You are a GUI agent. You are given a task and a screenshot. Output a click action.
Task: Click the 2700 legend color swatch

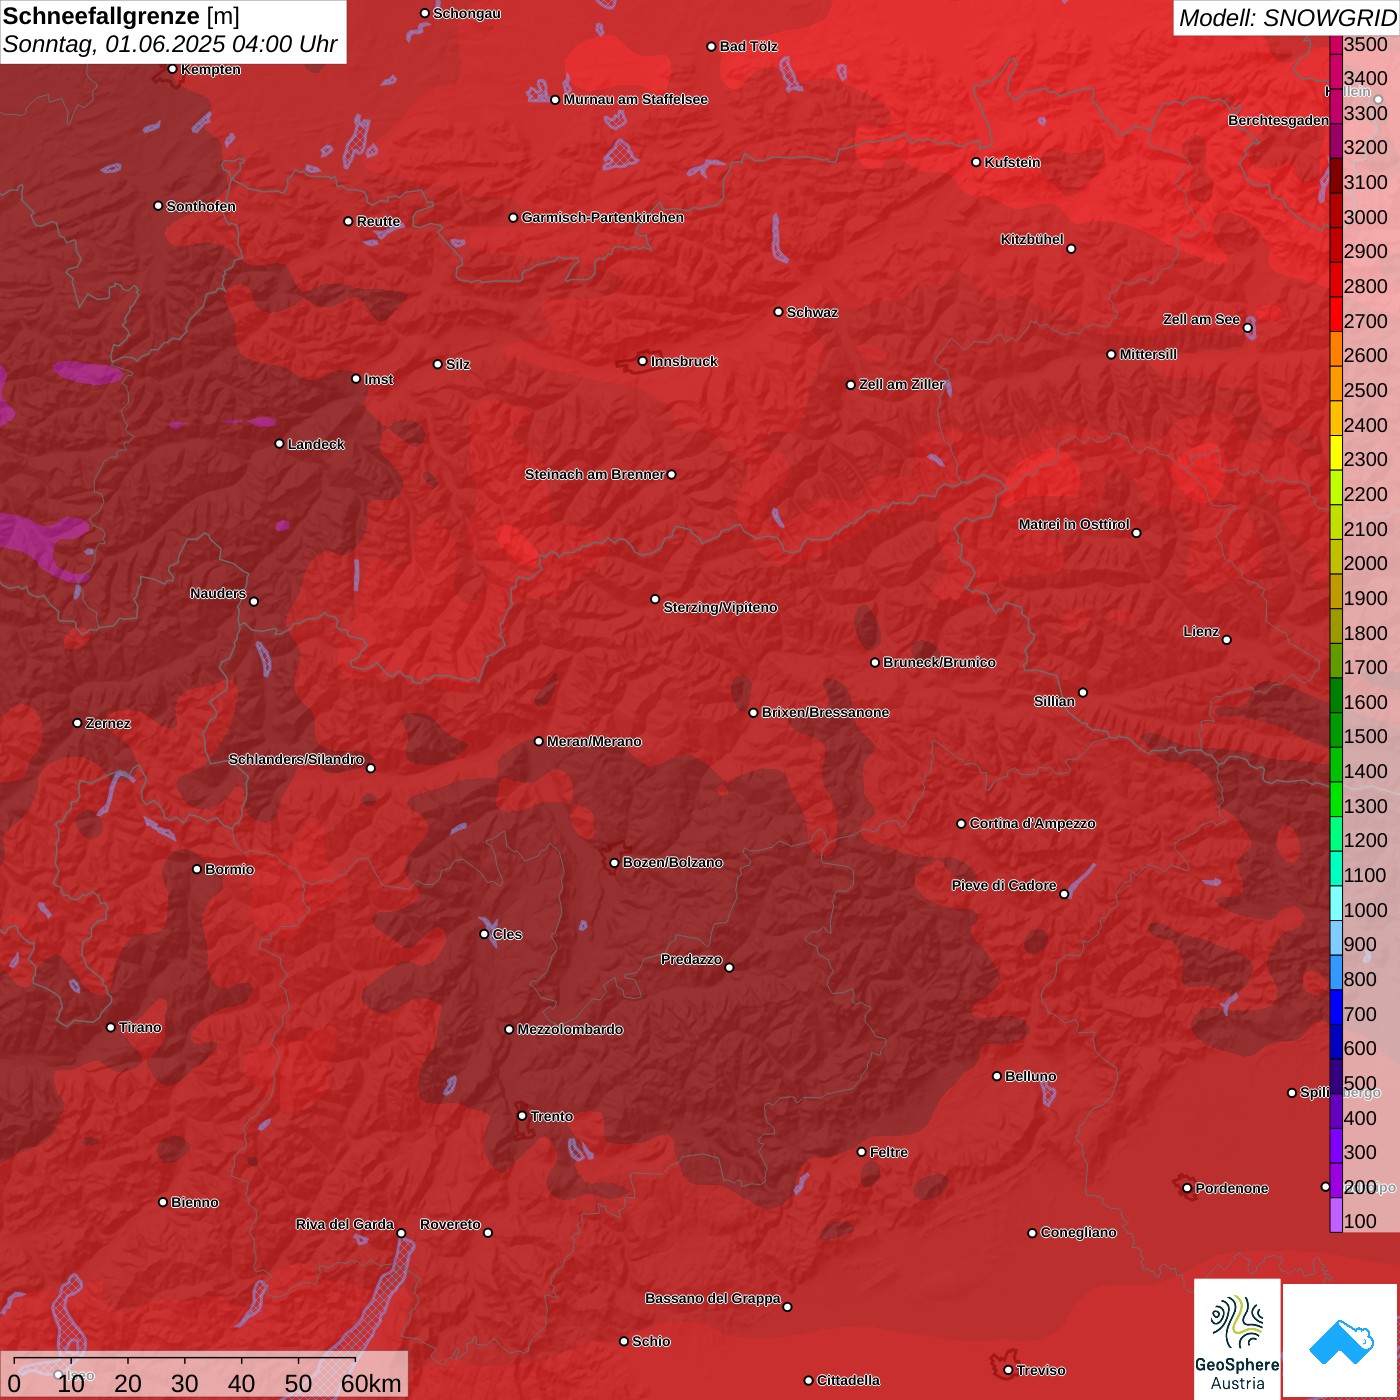tap(1336, 315)
